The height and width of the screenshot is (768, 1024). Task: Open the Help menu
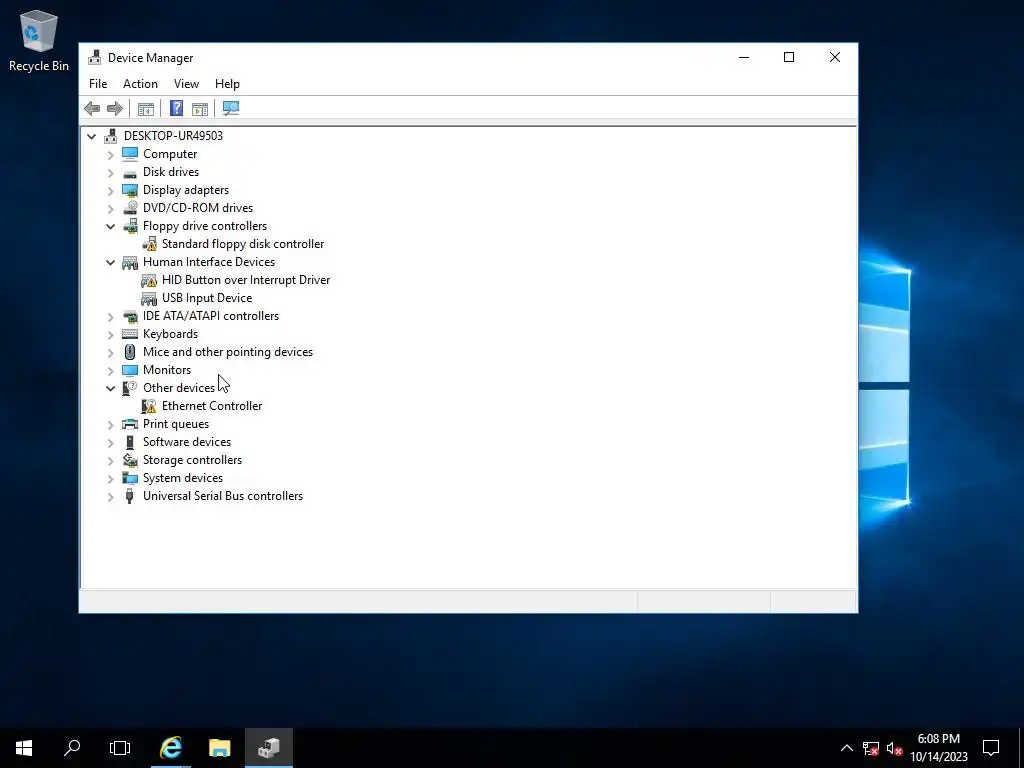pyautogui.click(x=227, y=84)
